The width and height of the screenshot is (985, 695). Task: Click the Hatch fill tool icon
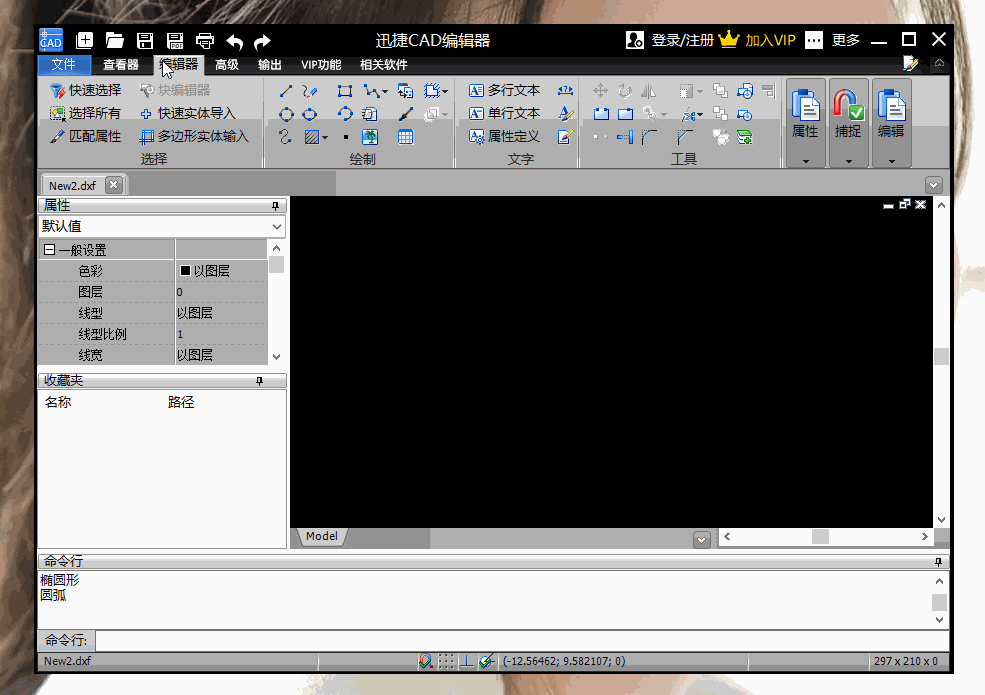pyautogui.click(x=312, y=137)
